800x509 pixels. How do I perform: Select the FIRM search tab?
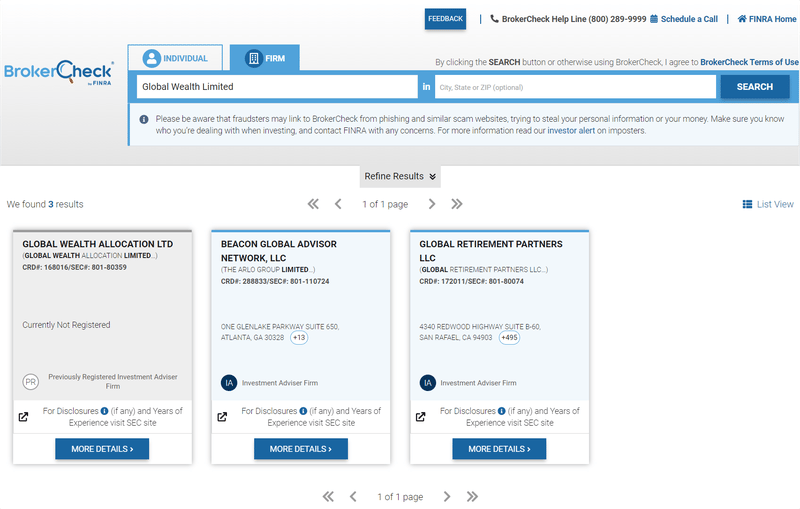tap(264, 58)
